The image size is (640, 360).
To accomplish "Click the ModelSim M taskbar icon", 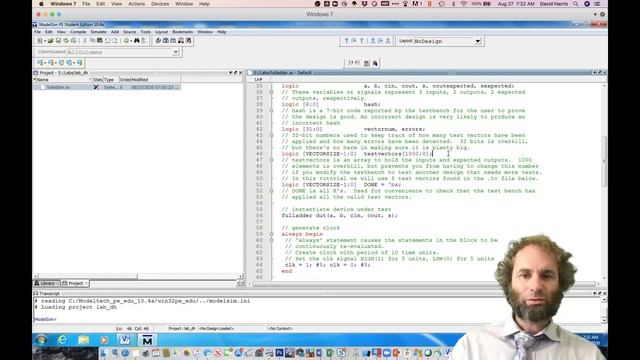I will (147, 340).
